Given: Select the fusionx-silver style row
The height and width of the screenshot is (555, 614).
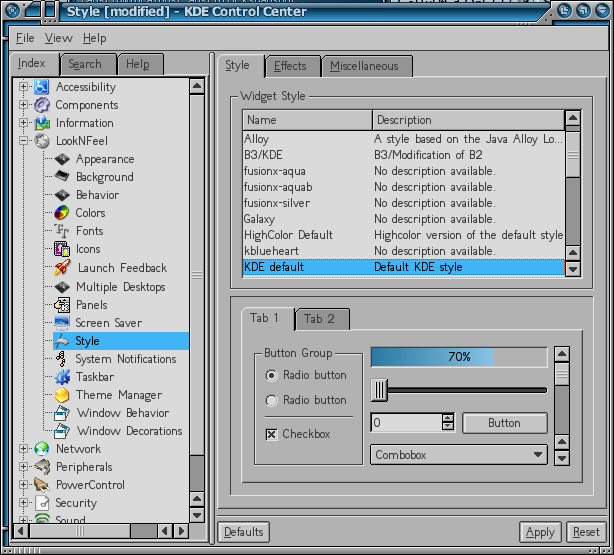Looking at the screenshot, I should pos(404,203).
